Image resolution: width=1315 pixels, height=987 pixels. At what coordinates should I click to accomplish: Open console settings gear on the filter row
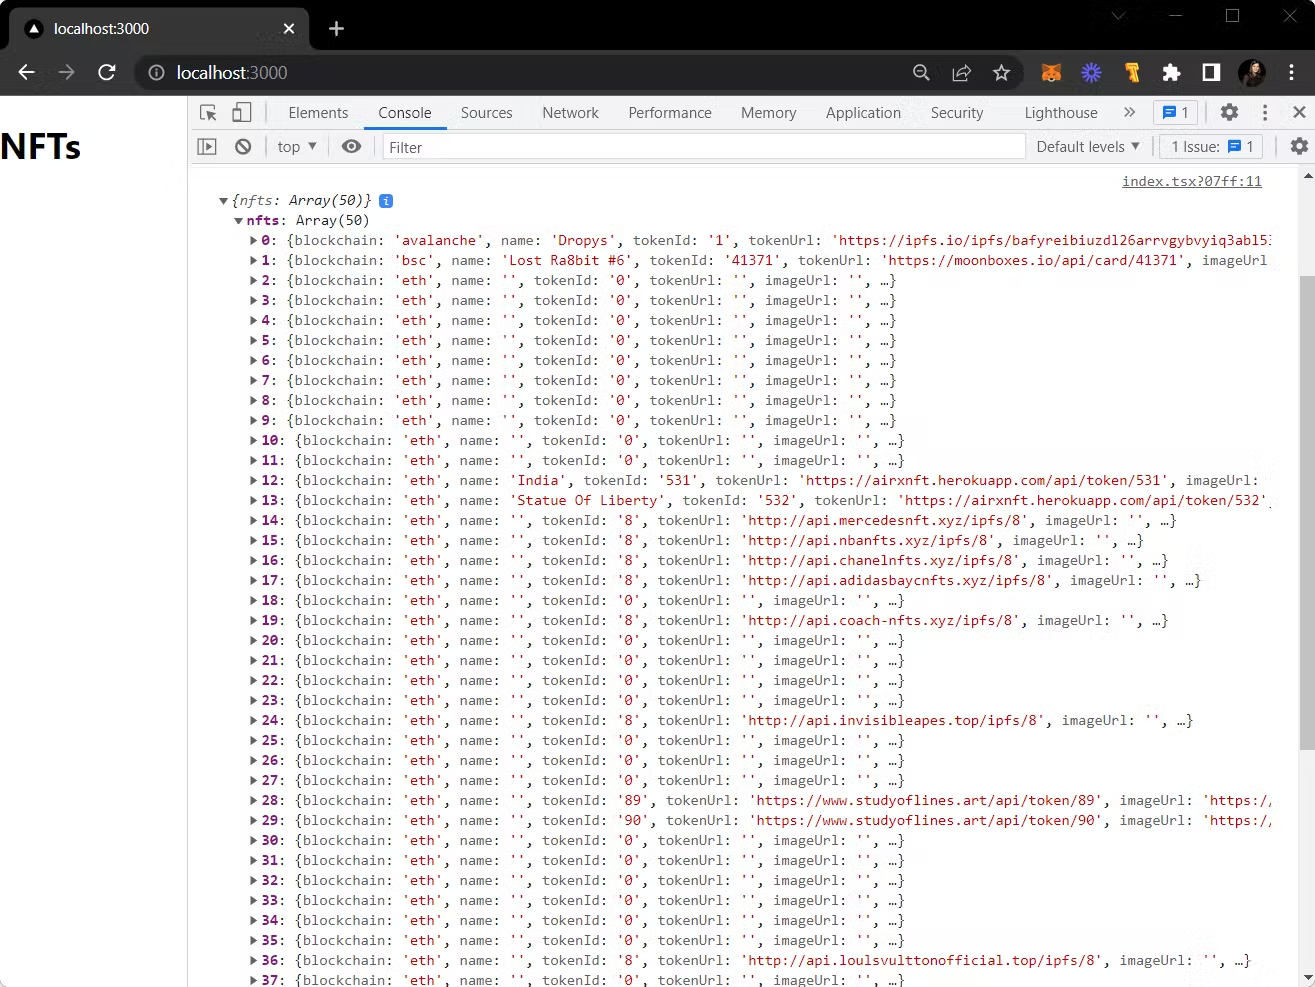1298,147
